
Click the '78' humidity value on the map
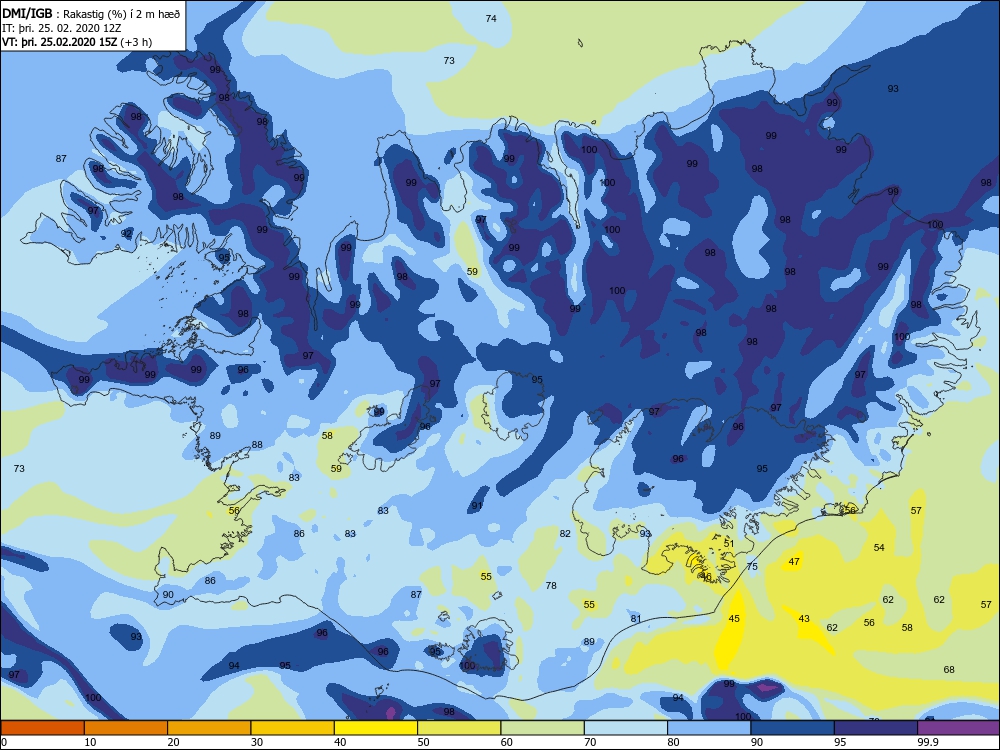(x=551, y=585)
